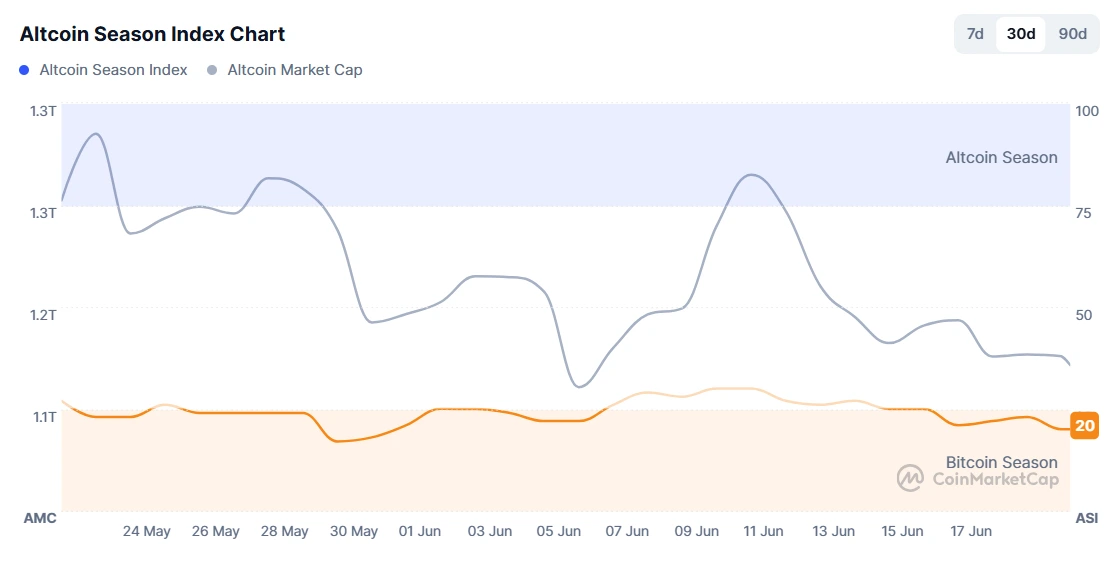The width and height of the screenshot is (1110, 584).
Task: Click the 11 Jun date label
Action: click(764, 531)
